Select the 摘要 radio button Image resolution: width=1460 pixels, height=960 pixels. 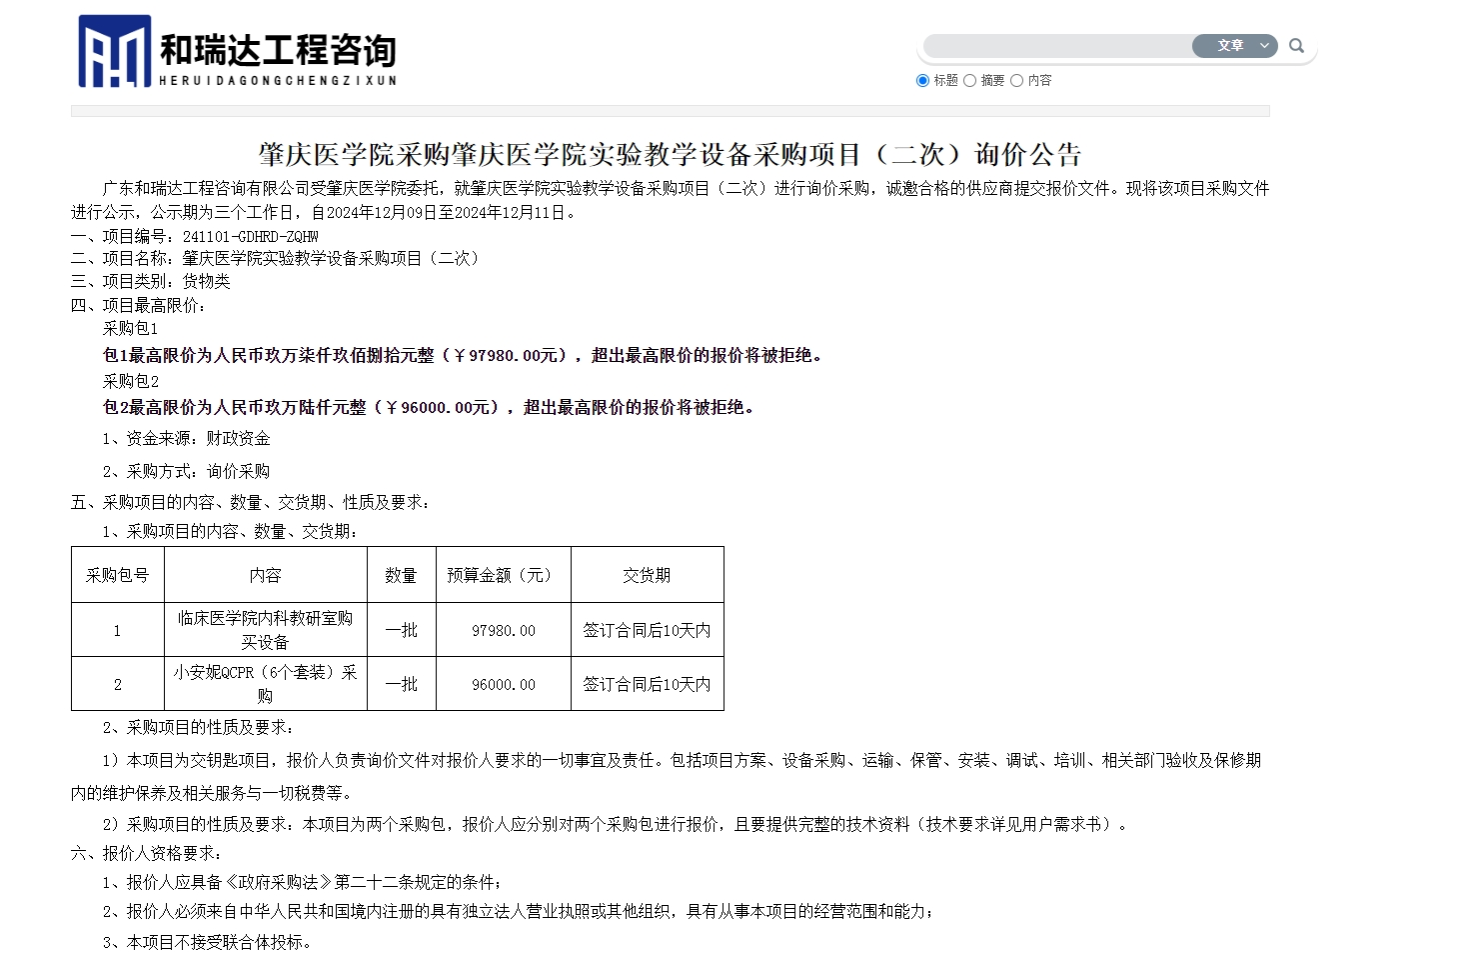[x=969, y=81]
